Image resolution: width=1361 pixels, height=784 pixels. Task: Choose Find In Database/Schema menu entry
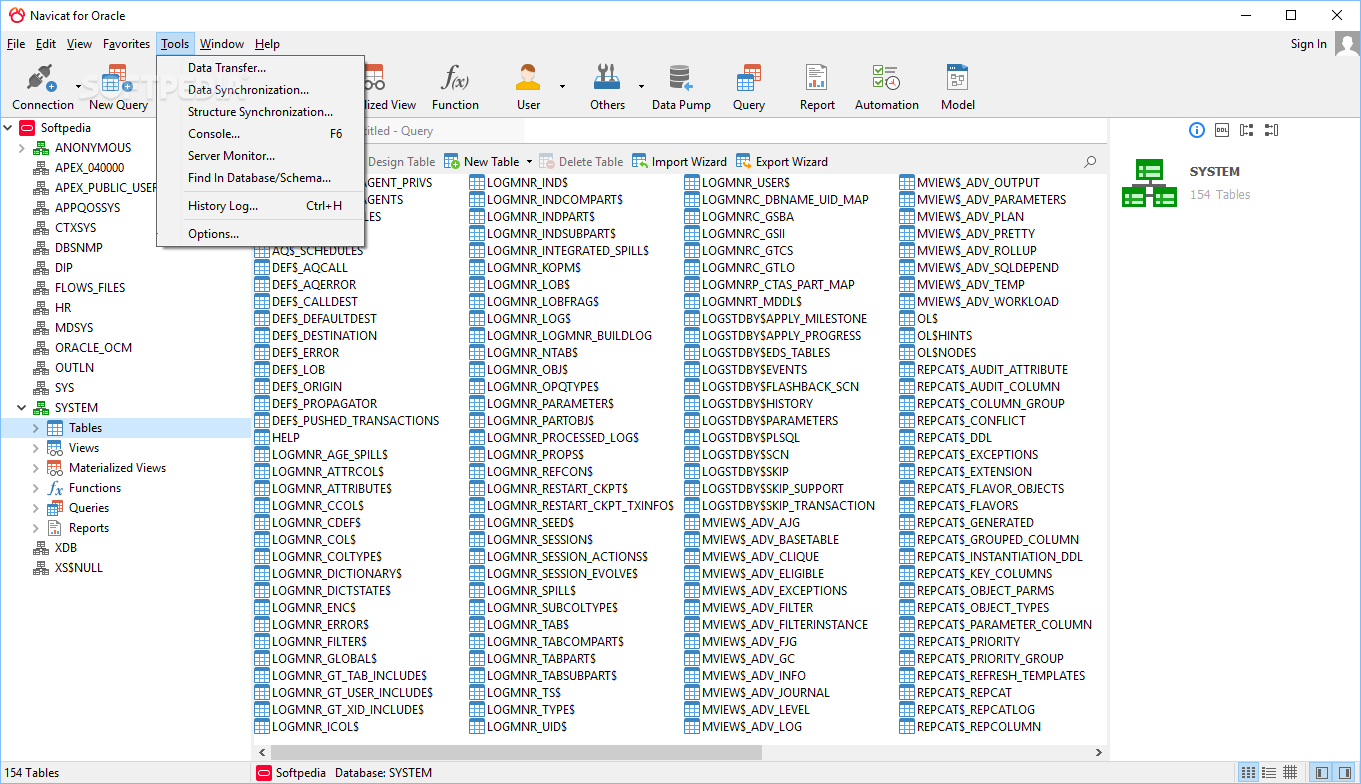260,178
